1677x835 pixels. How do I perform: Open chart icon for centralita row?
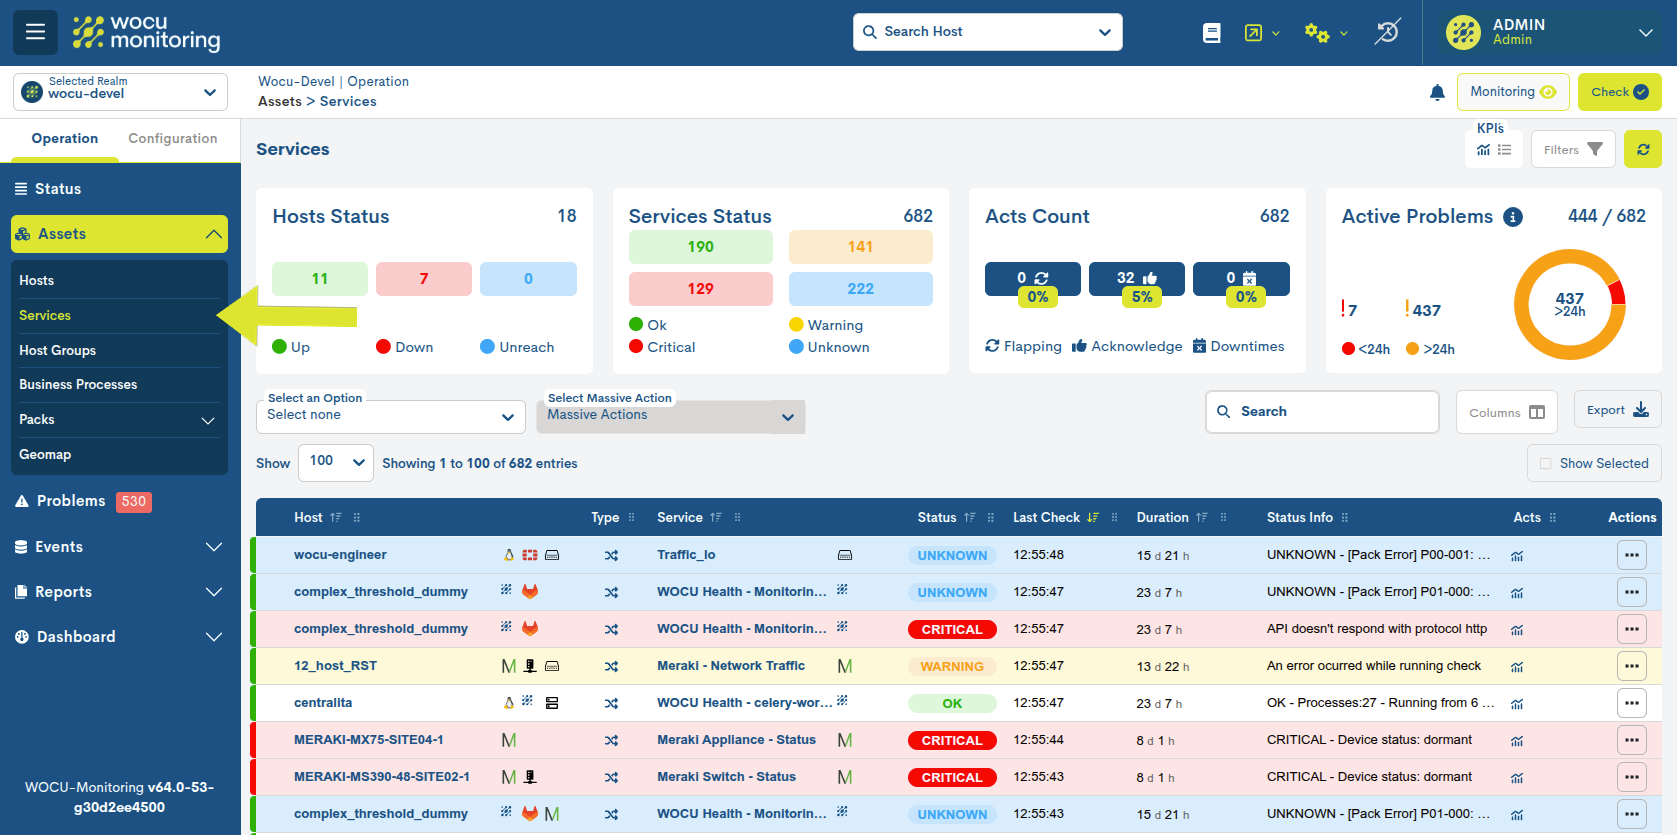[x=1517, y=704]
